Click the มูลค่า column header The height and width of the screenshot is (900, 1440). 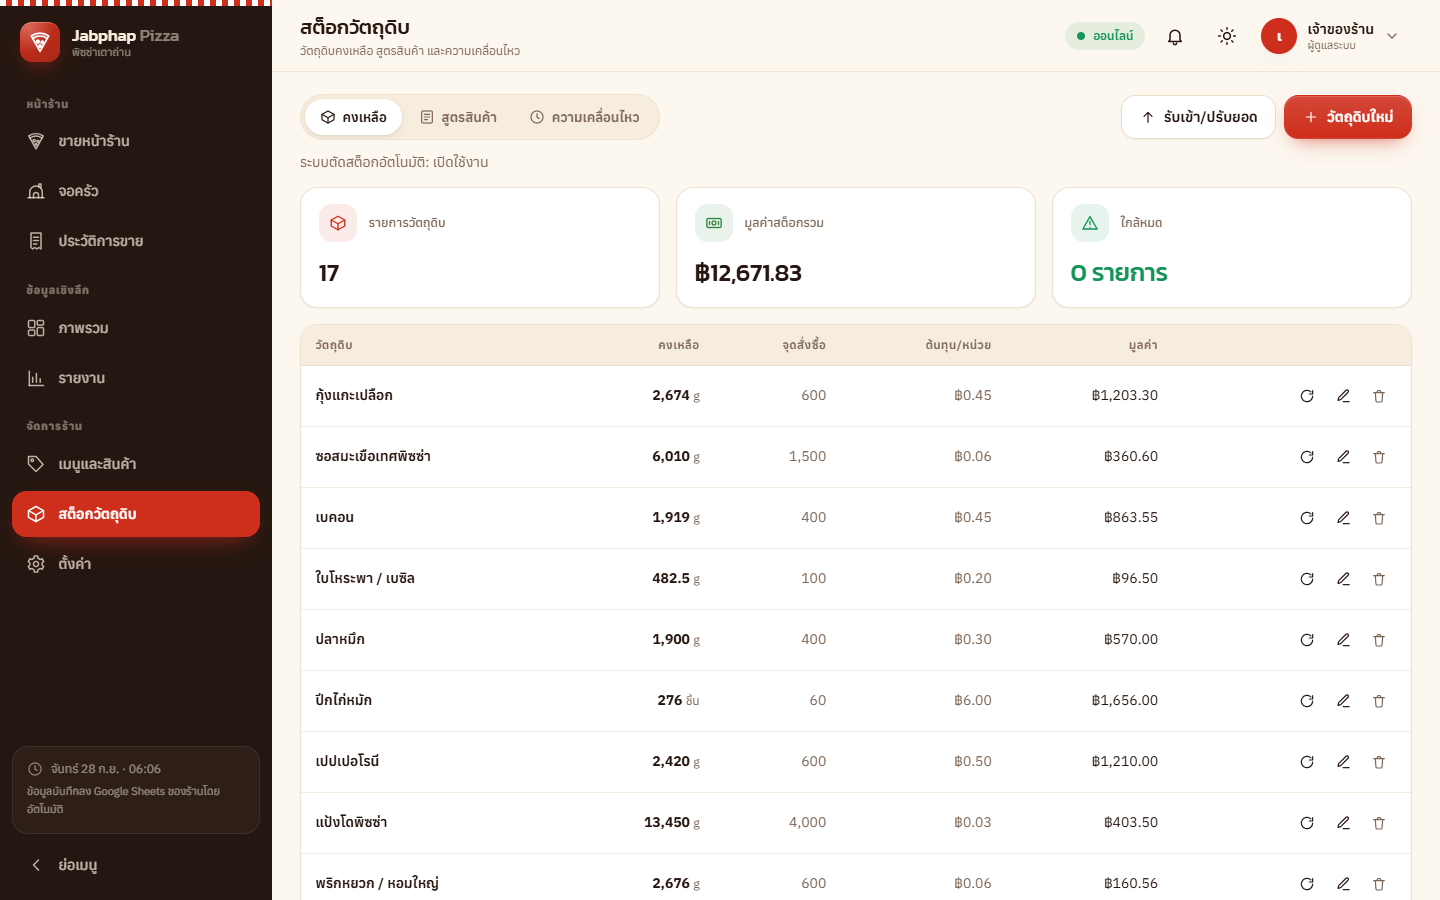tap(1143, 345)
